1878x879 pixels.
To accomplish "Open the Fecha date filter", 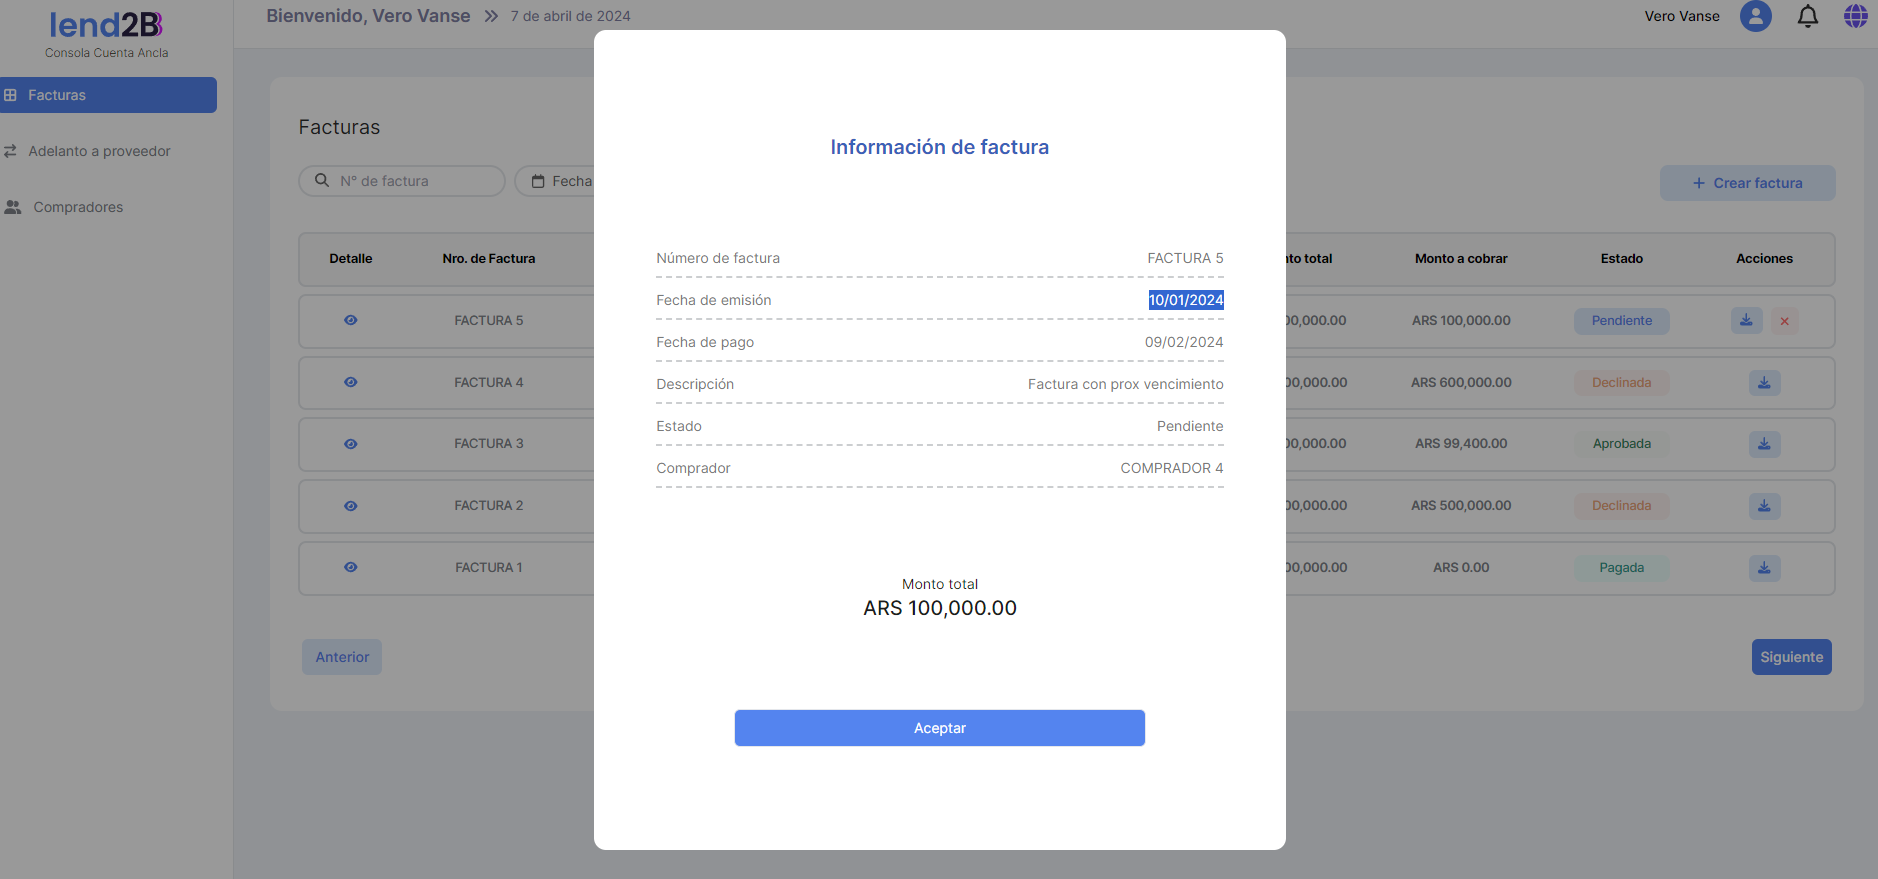I will (560, 181).
